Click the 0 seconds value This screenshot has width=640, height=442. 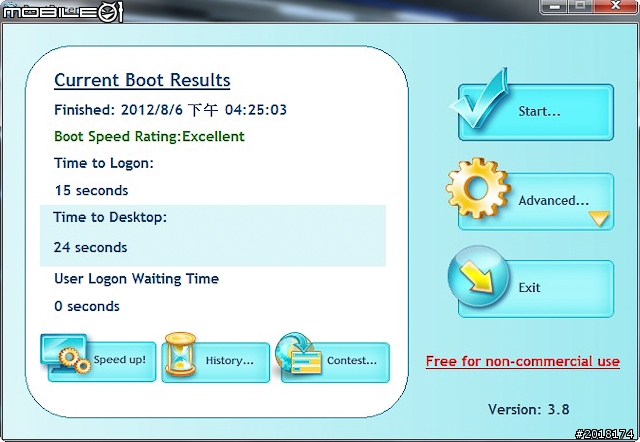click(87, 306)
